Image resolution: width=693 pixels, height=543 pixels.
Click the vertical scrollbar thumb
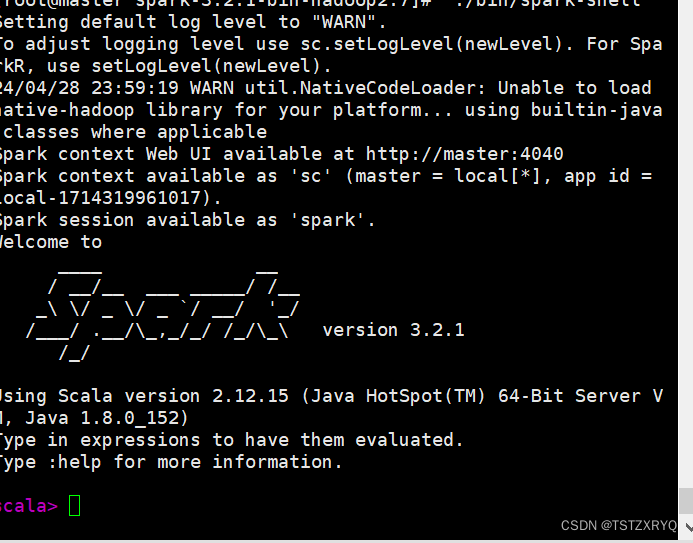tap(686, 501)
